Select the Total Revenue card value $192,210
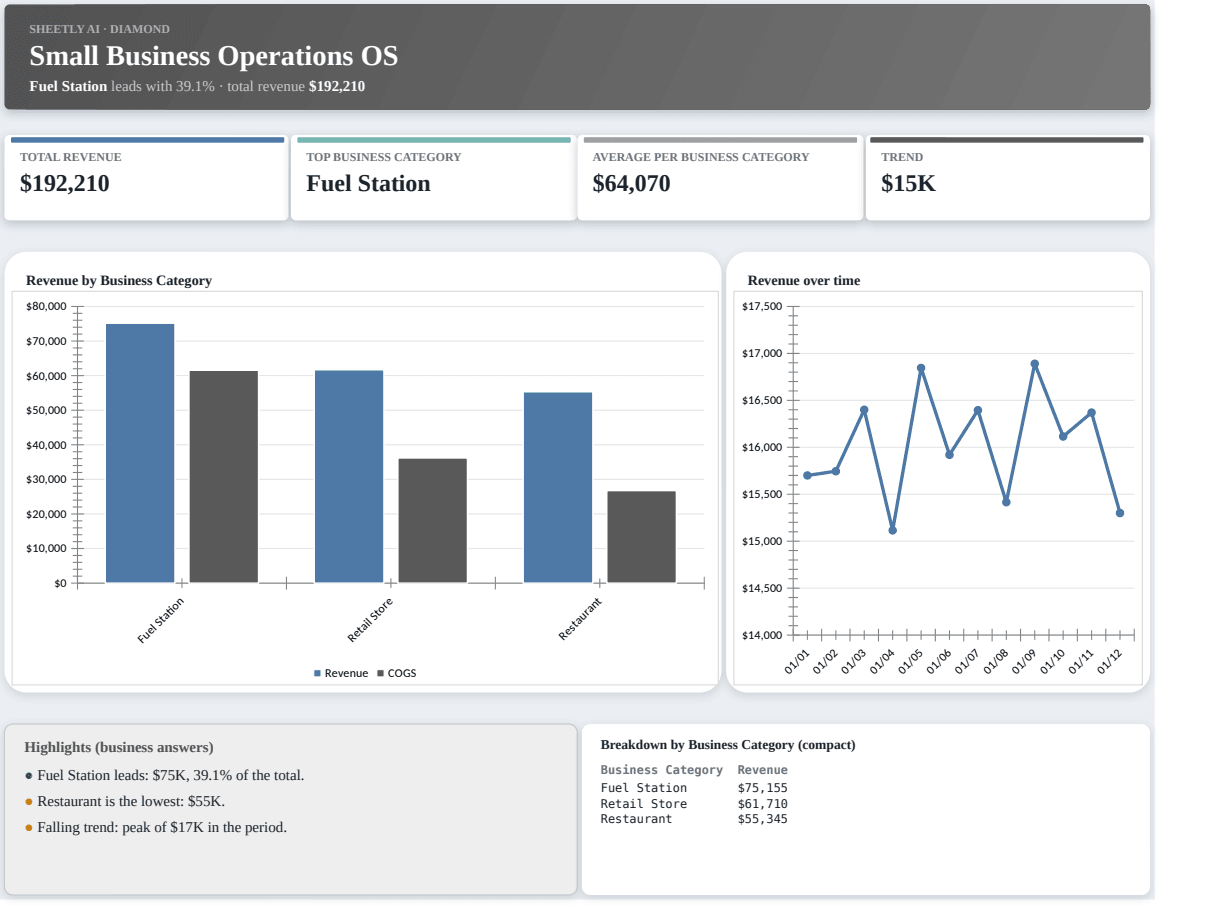The width and height of the screenshot is (1227, 922). coord(65,184)
